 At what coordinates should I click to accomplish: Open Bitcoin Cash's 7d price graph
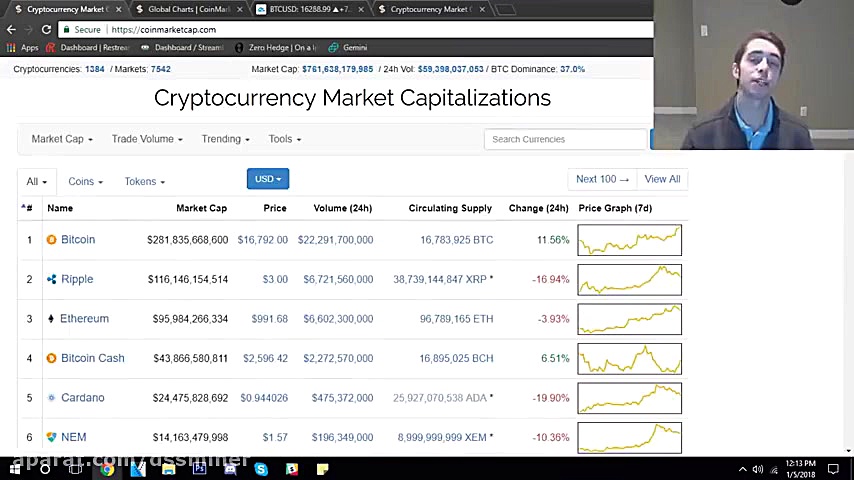pyautogui.click(x=630, y=359)
